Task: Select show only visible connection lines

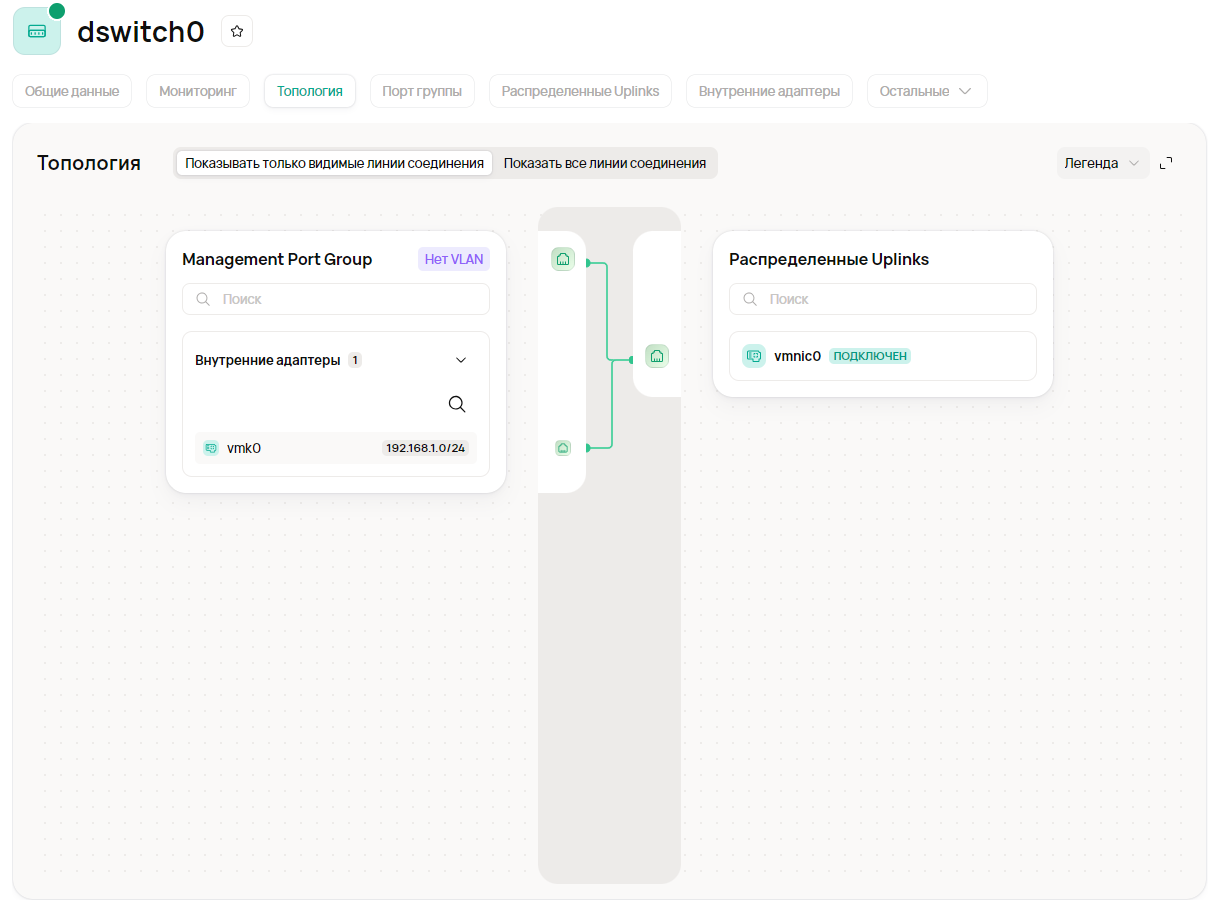Action: (x=334, y=163)
